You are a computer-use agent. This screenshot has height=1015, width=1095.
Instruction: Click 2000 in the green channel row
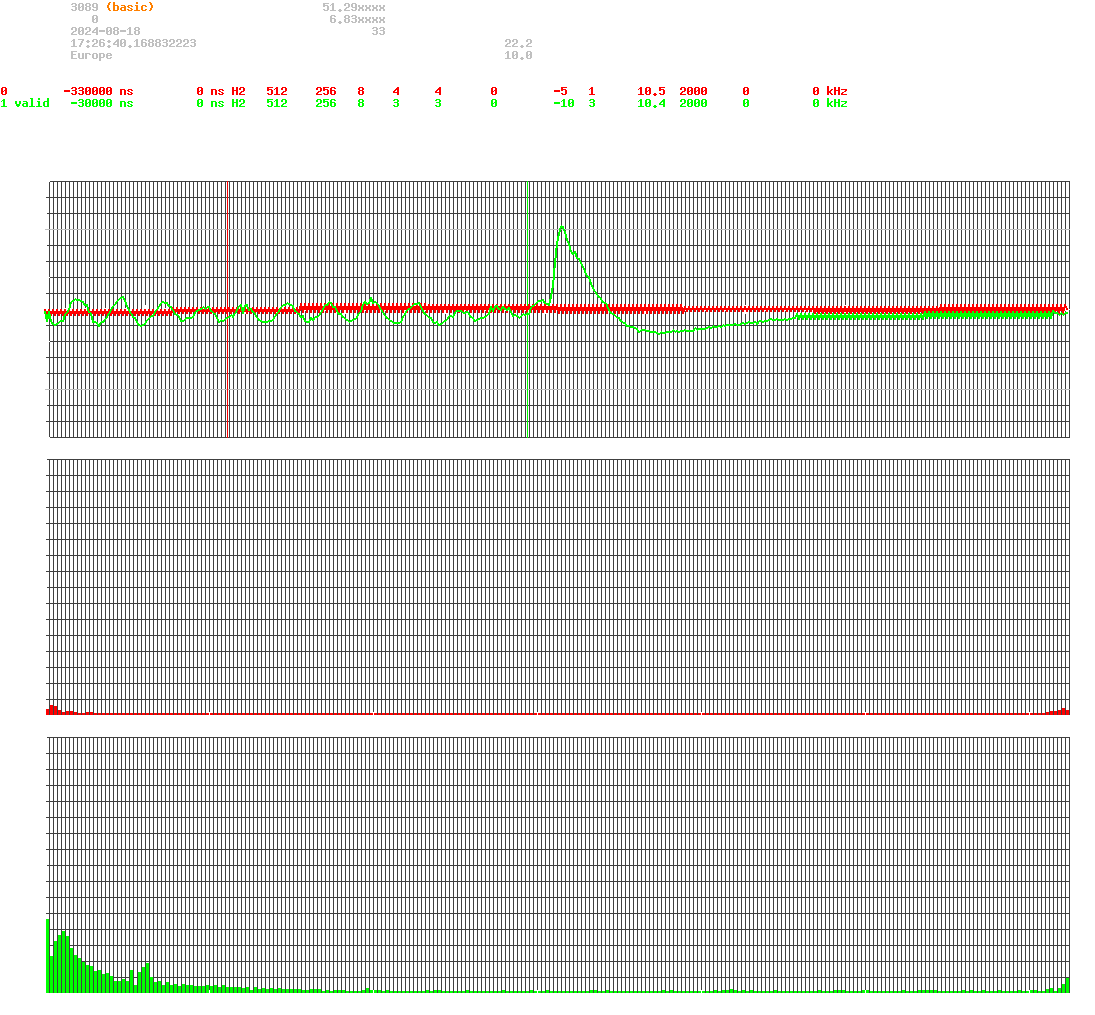click(x=693, y=103)
